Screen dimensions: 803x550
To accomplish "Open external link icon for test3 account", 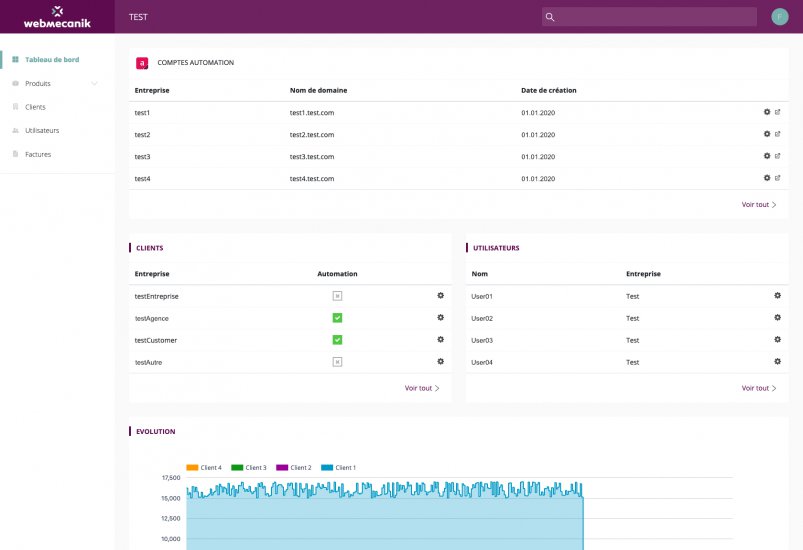I will (x=777, y=156).
